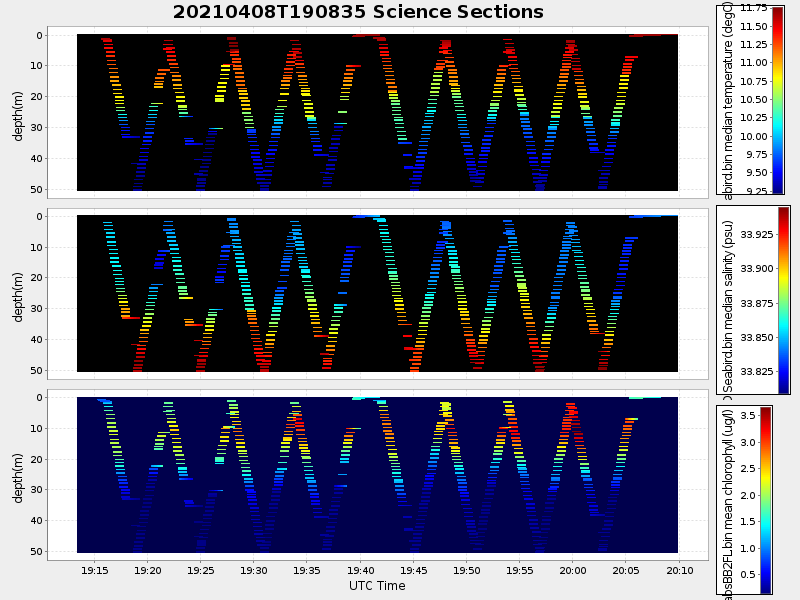Select the 19:30 time tick label
This screenshot has width=800, height=600.
[x=254, y=570]
